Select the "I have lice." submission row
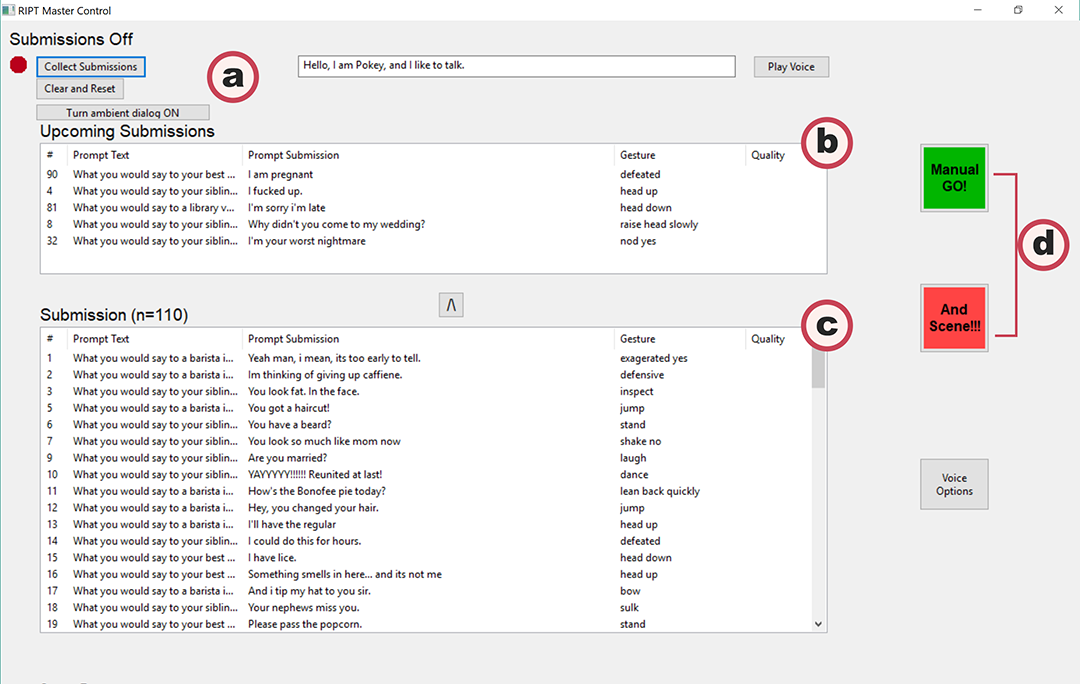 [272, 558]
